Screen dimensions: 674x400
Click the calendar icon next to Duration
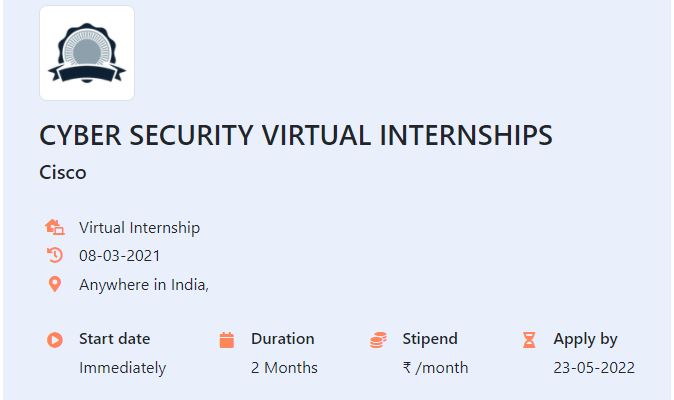click(227, 339)
